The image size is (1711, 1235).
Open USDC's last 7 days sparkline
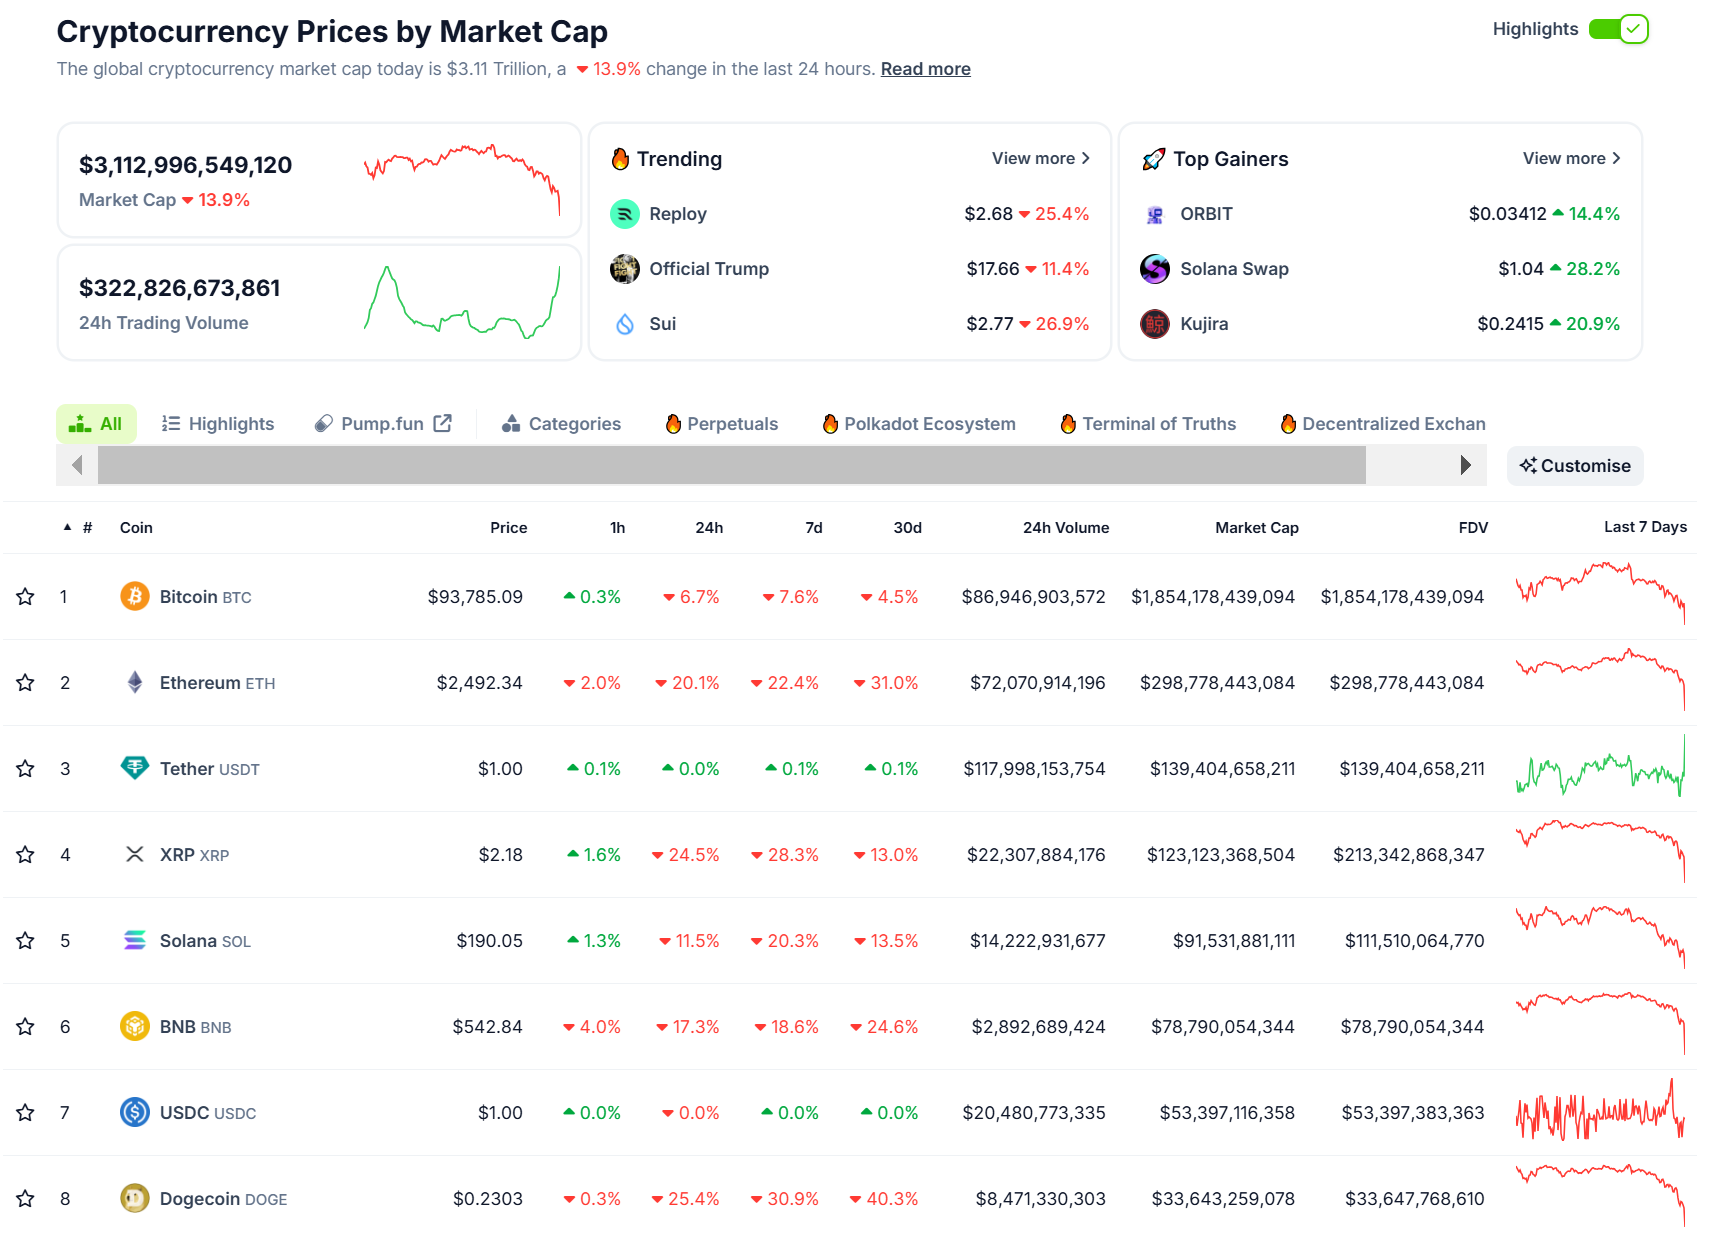(x=1600, y=1110)
